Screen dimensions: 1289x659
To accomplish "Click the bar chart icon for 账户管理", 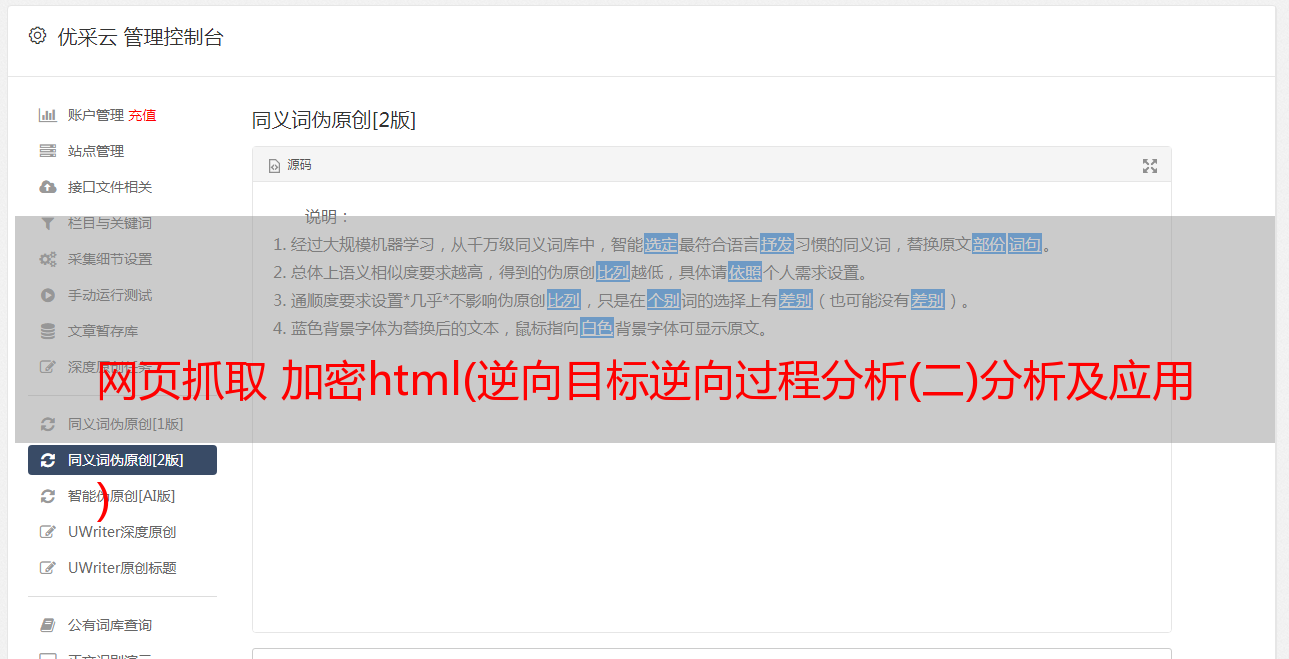I will 47,115.
